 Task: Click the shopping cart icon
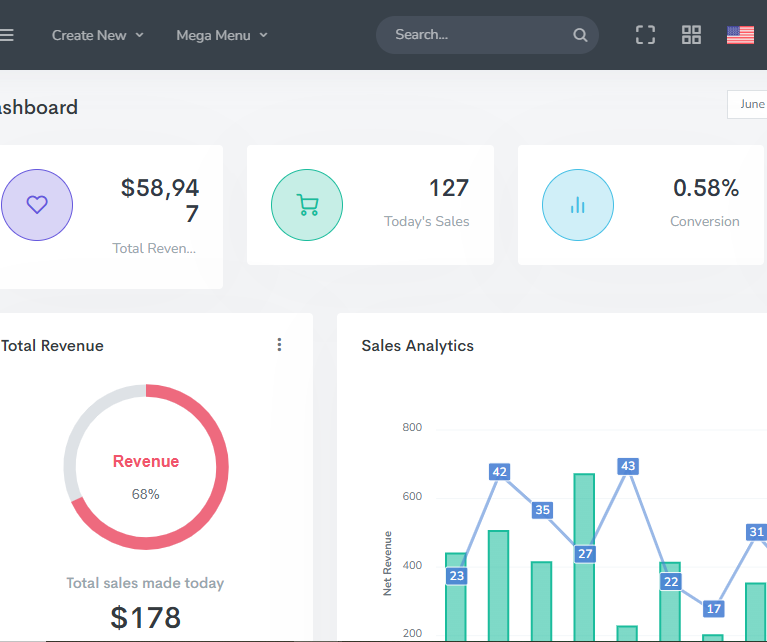(x=307, y=205)
